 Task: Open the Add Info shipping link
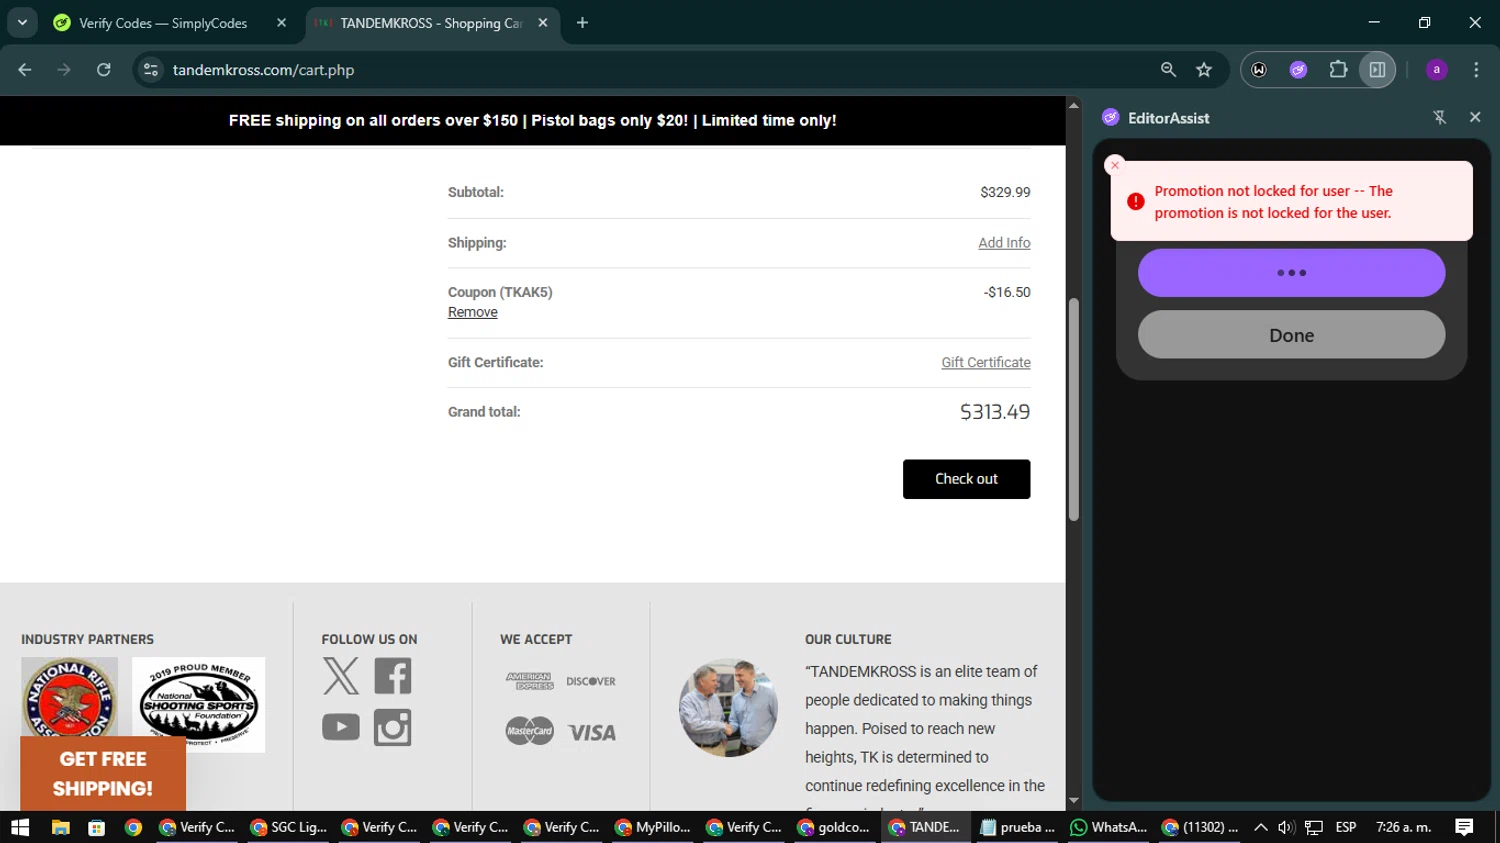tap(1004, 243)
